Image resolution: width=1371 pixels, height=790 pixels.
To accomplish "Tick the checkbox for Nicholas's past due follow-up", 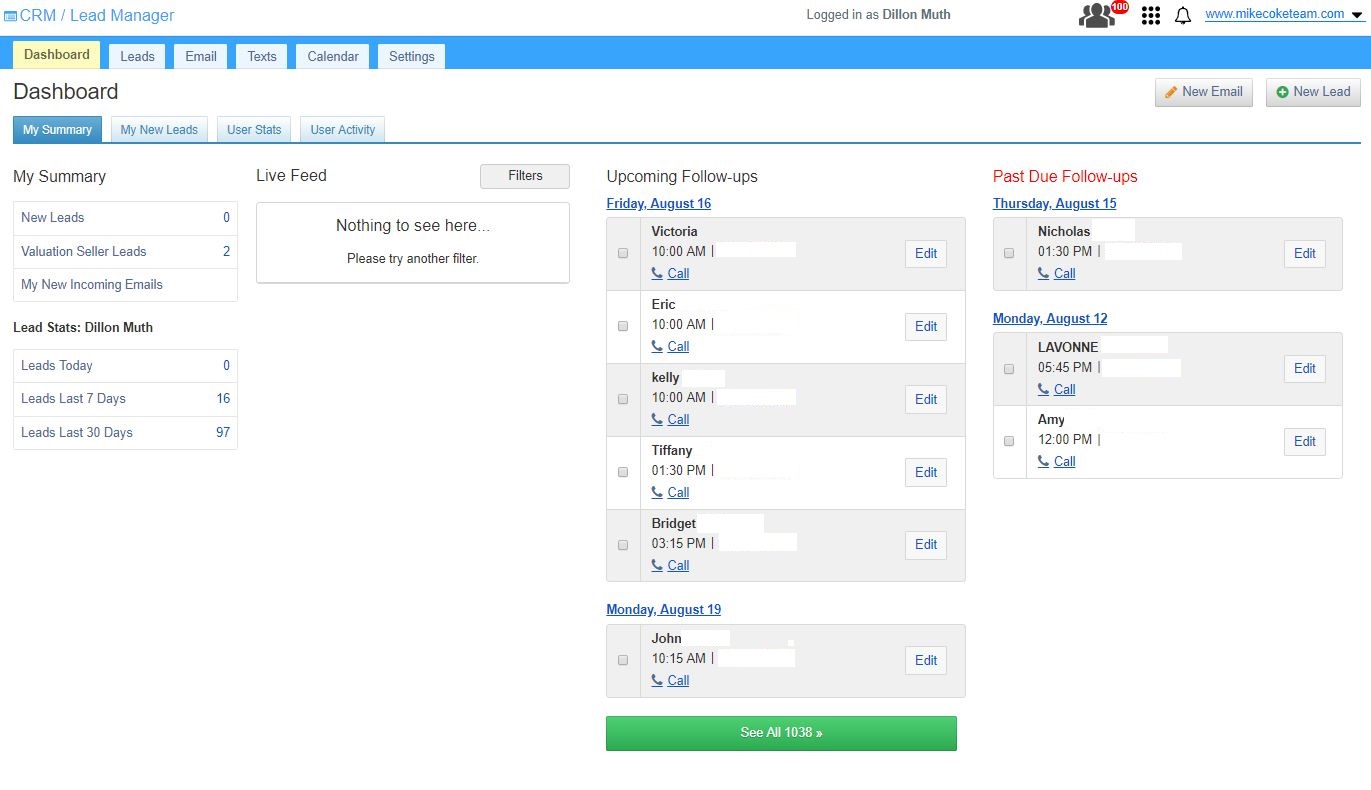I will pyautogui.click(x=1009, y=253).
